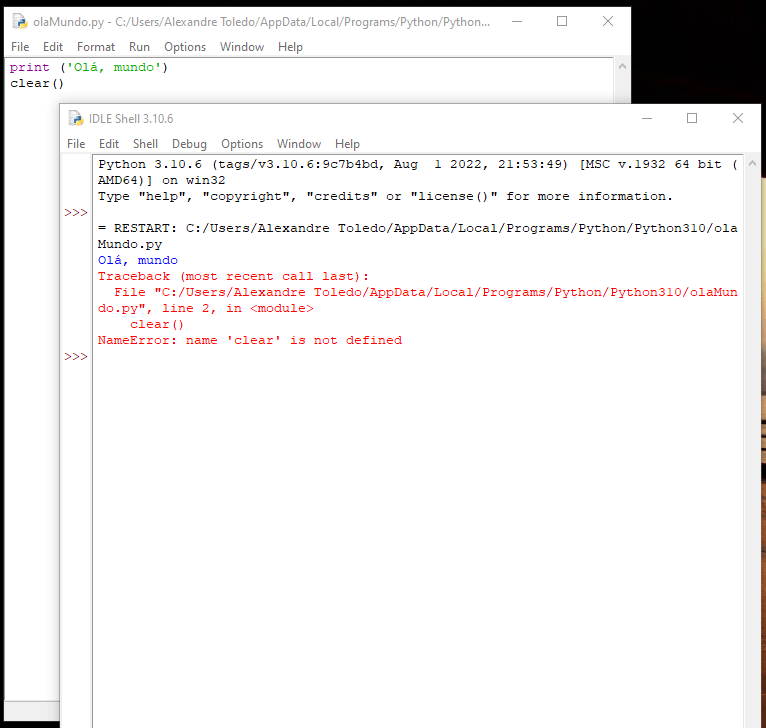Viewport: 766px width, 728px height.
Task: Open the Format menu in the editor
Action: click(96, 47)
